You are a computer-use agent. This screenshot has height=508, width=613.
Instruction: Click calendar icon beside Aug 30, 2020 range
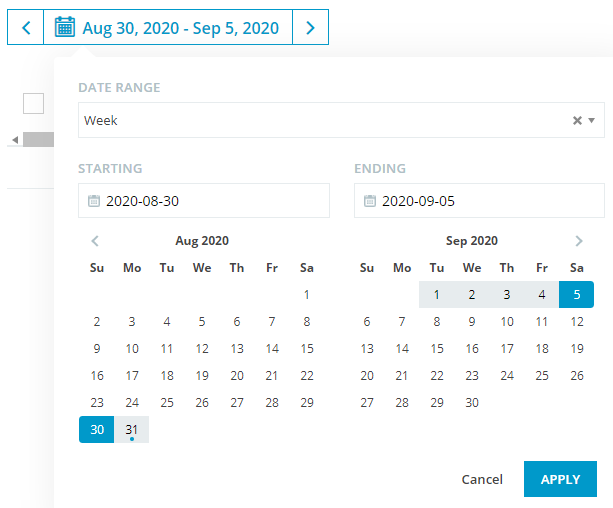65,27
